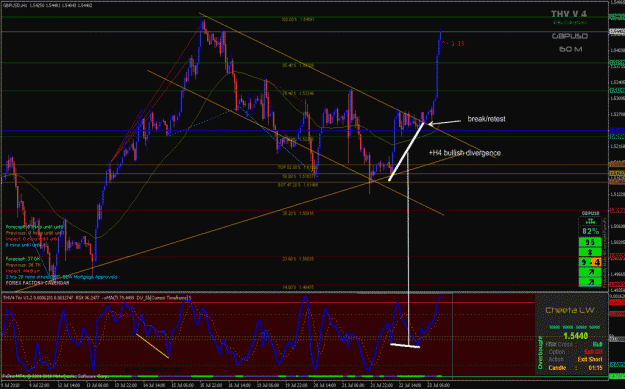Click the '38.20%' Fibonacci level label
The width and height of the screenshot is (625, 389).
tap(298, 213)
